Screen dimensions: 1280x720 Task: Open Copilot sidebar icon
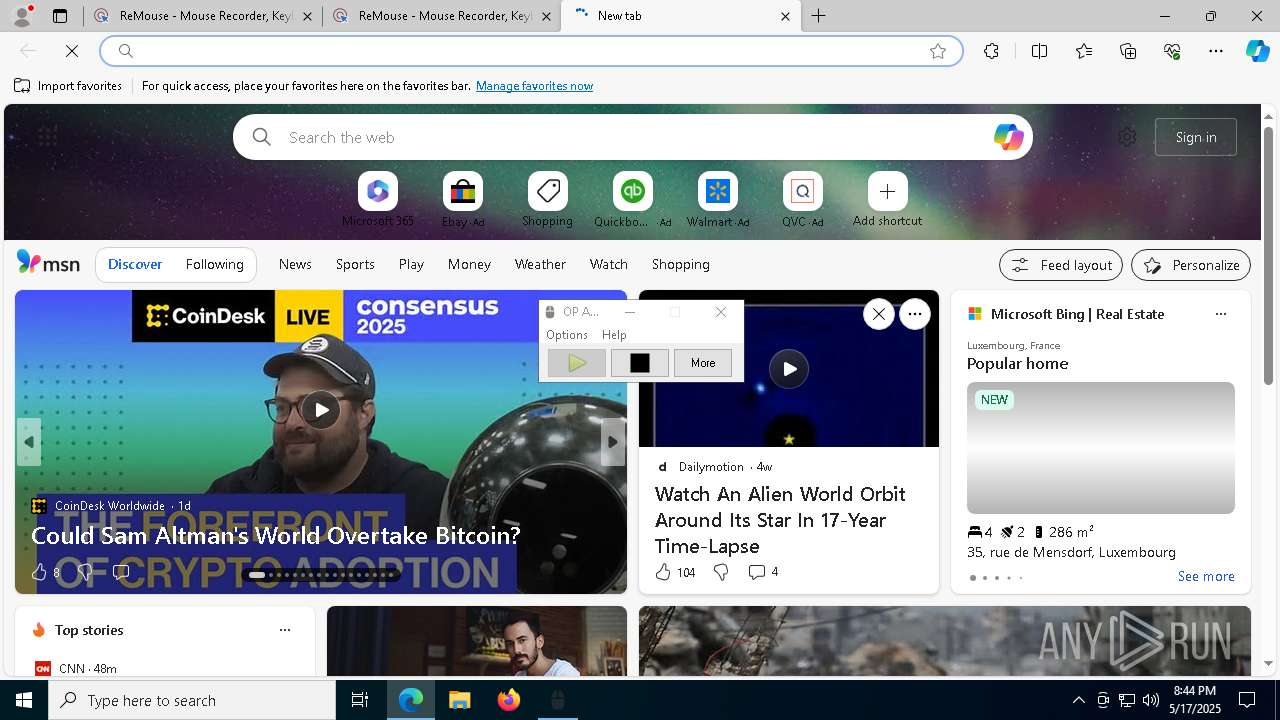point(1257,51)
